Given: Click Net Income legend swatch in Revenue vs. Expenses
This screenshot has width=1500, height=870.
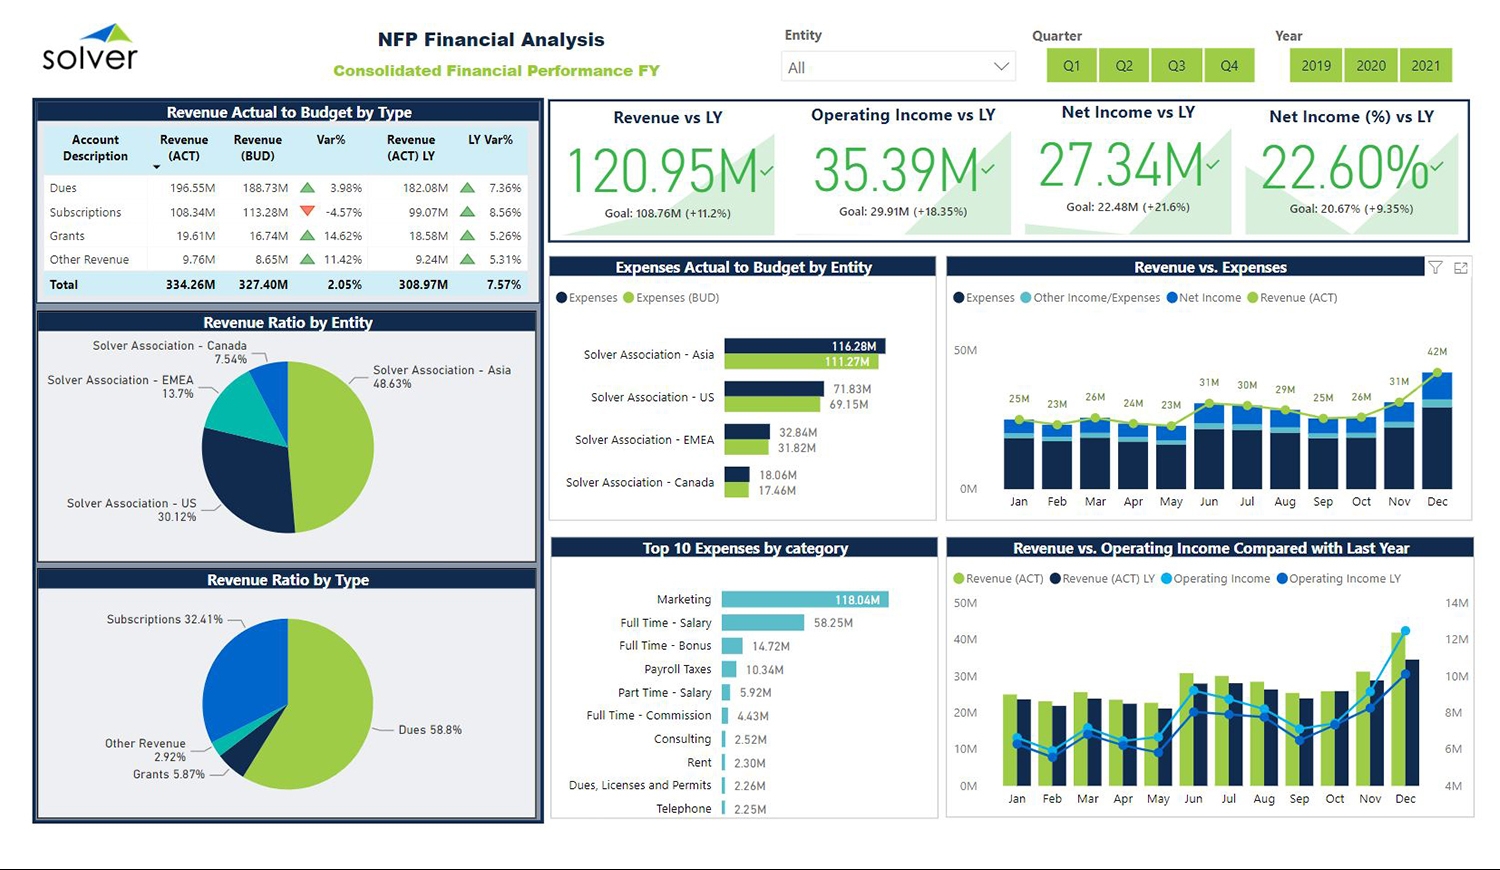Looking at the screenshot, I should pyautogui.click(x=1172, y=298).
